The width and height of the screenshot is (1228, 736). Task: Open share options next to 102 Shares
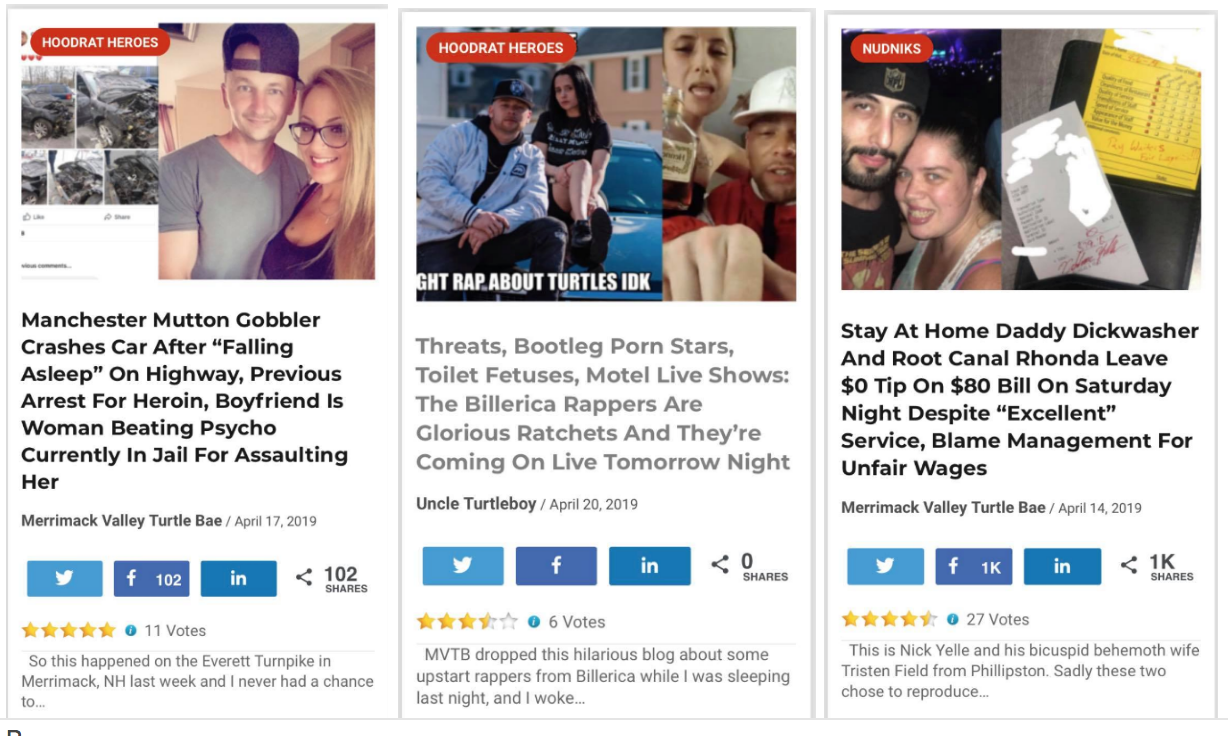(304, 578)
